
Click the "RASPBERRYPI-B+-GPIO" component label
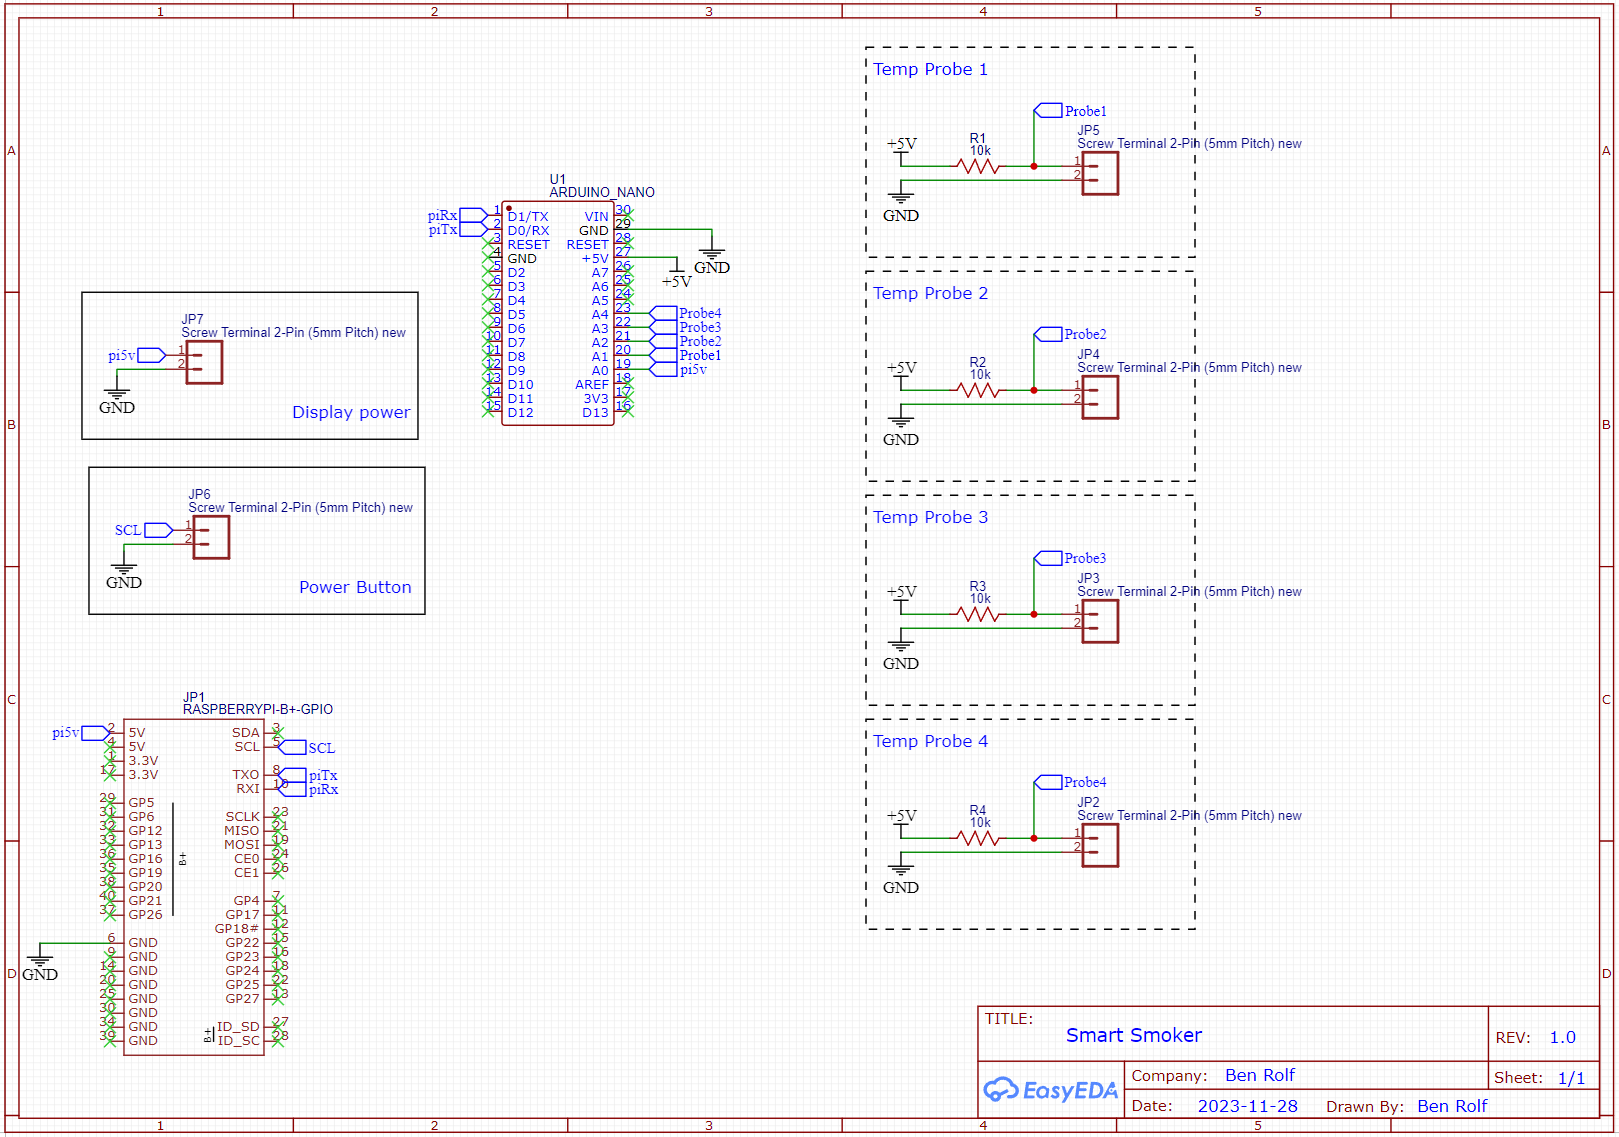(x=258, y=709)
